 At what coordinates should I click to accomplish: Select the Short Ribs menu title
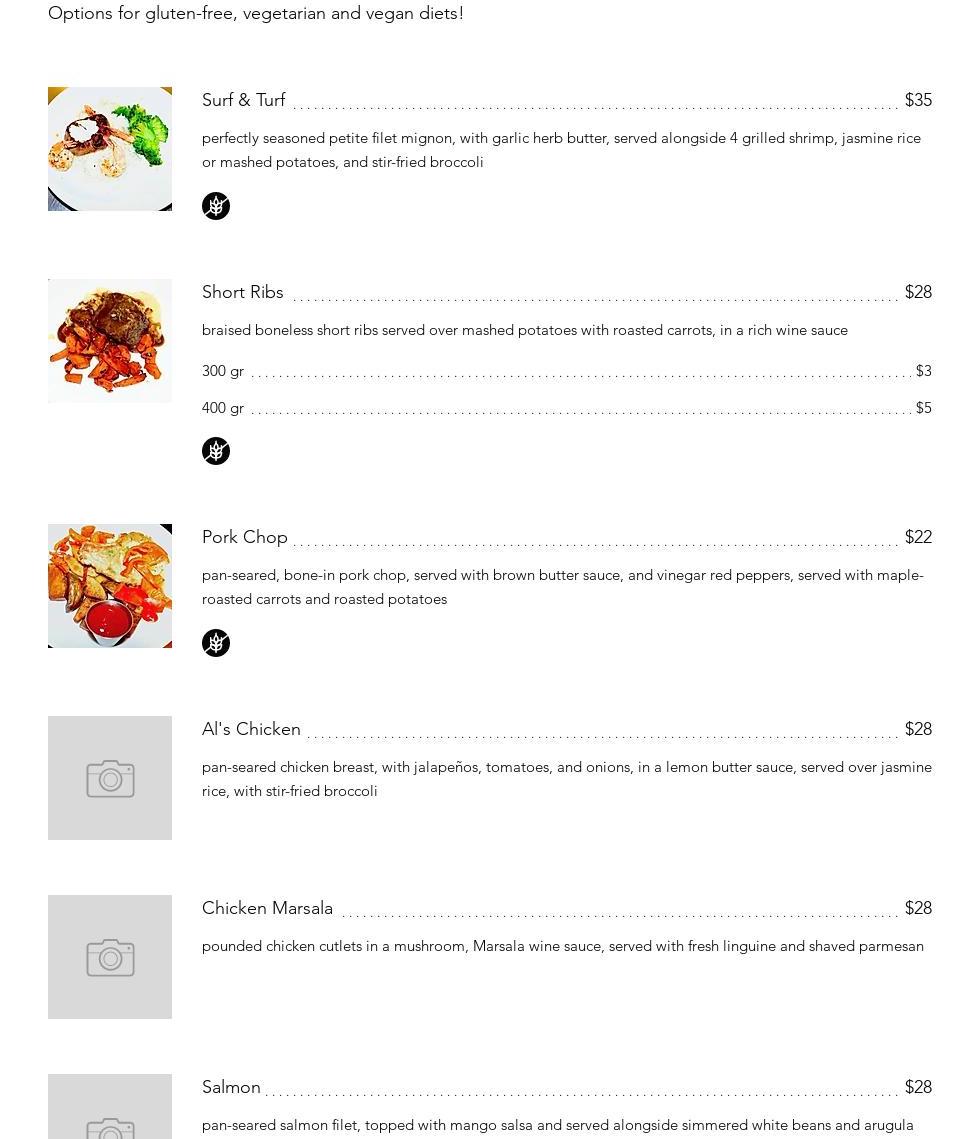coord(243,292)
